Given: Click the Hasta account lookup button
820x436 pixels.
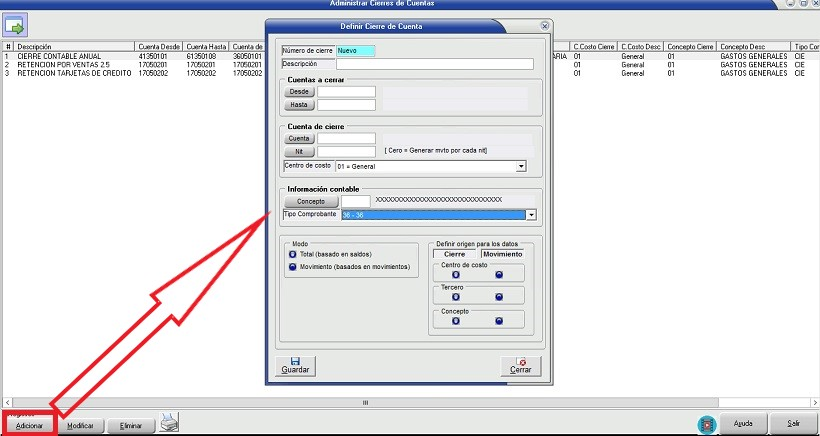Looking at the screenshot, I should click(299, 105).
